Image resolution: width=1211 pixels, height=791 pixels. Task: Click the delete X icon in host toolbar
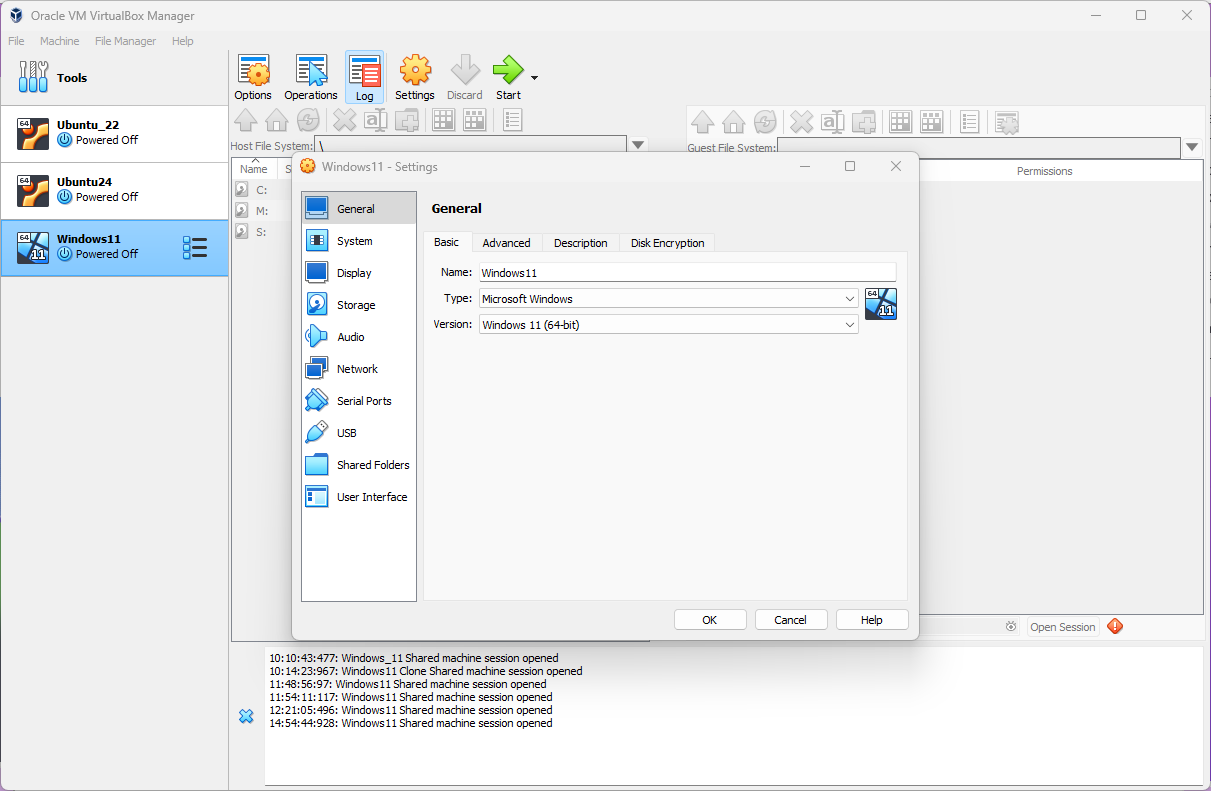tap(344, 121)
